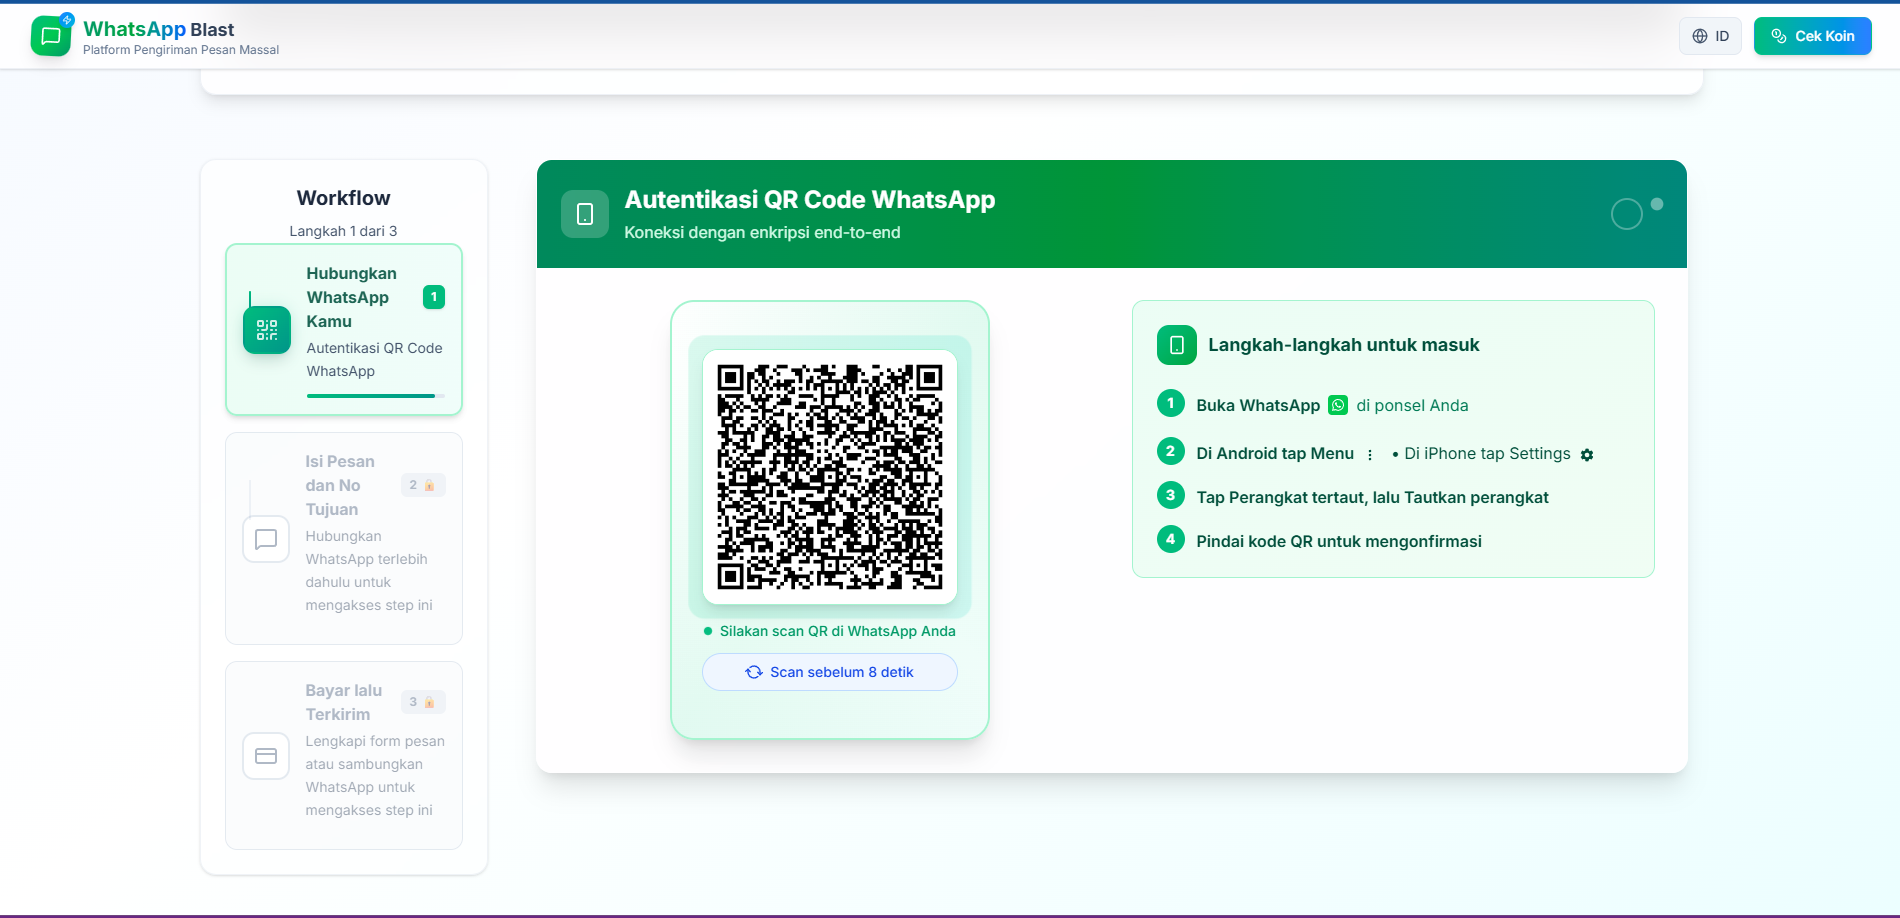
Task: Click the coin icon in Cek Koin
Action: [1779, 36]
